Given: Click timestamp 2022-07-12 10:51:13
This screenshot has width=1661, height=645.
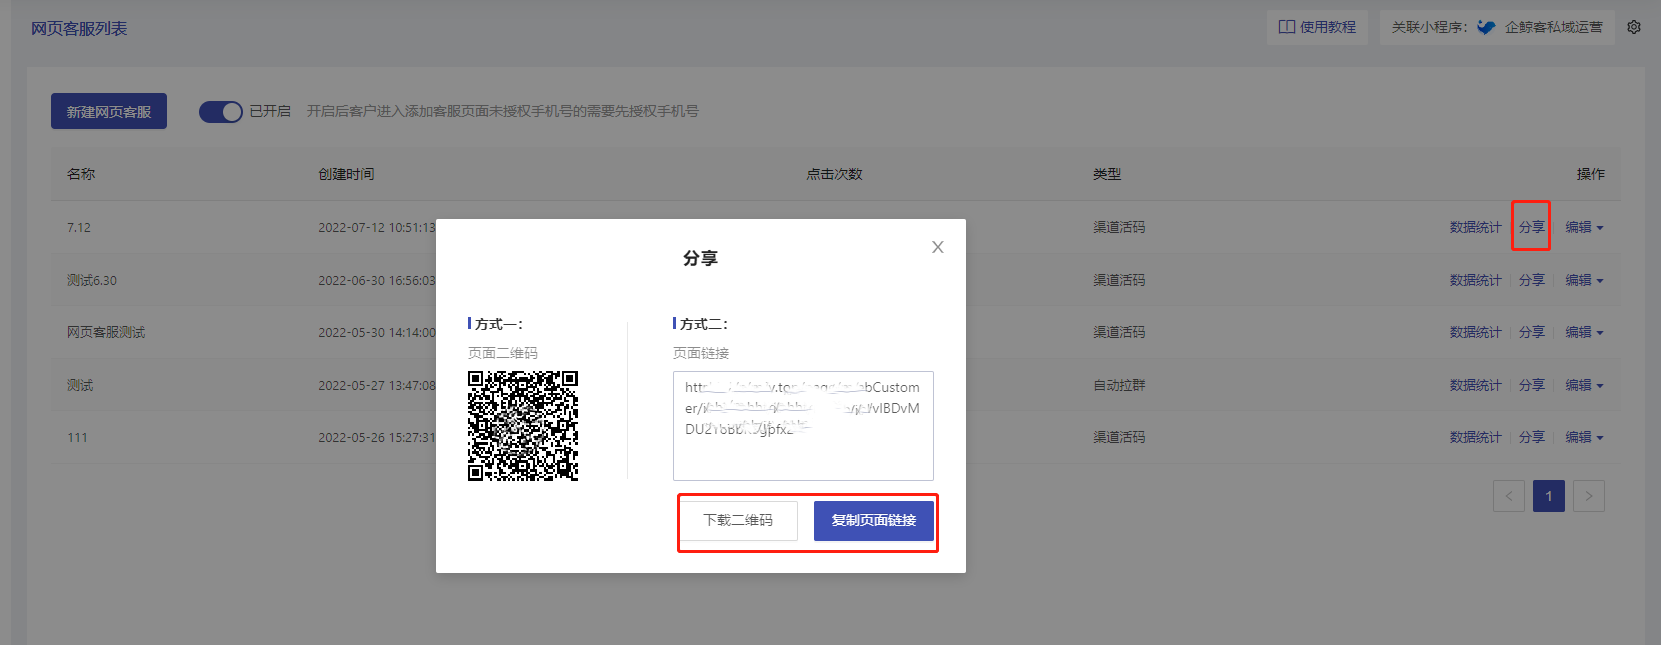Looking at the screenshot, I should [x=377, y=227].
